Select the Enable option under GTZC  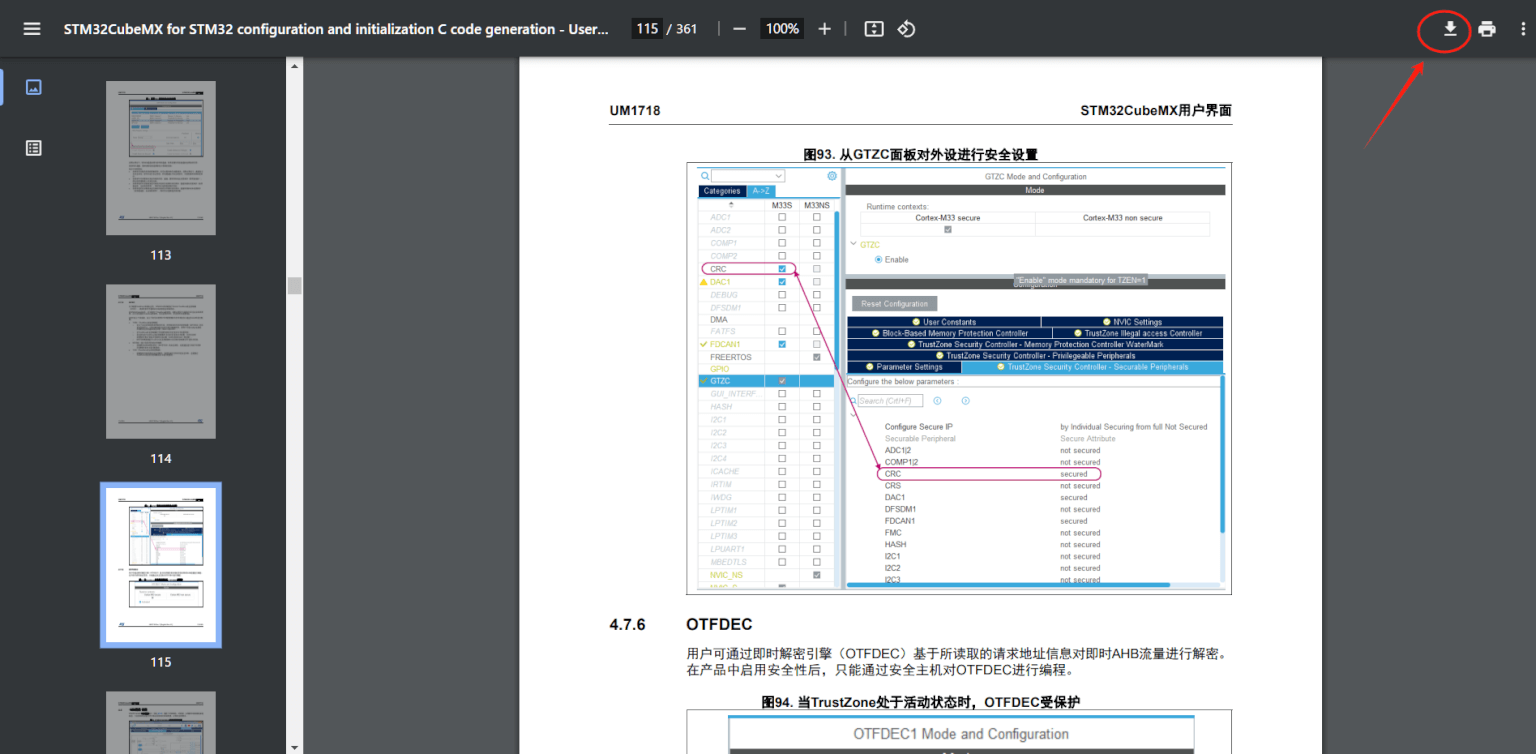click(x=878, y=260)
